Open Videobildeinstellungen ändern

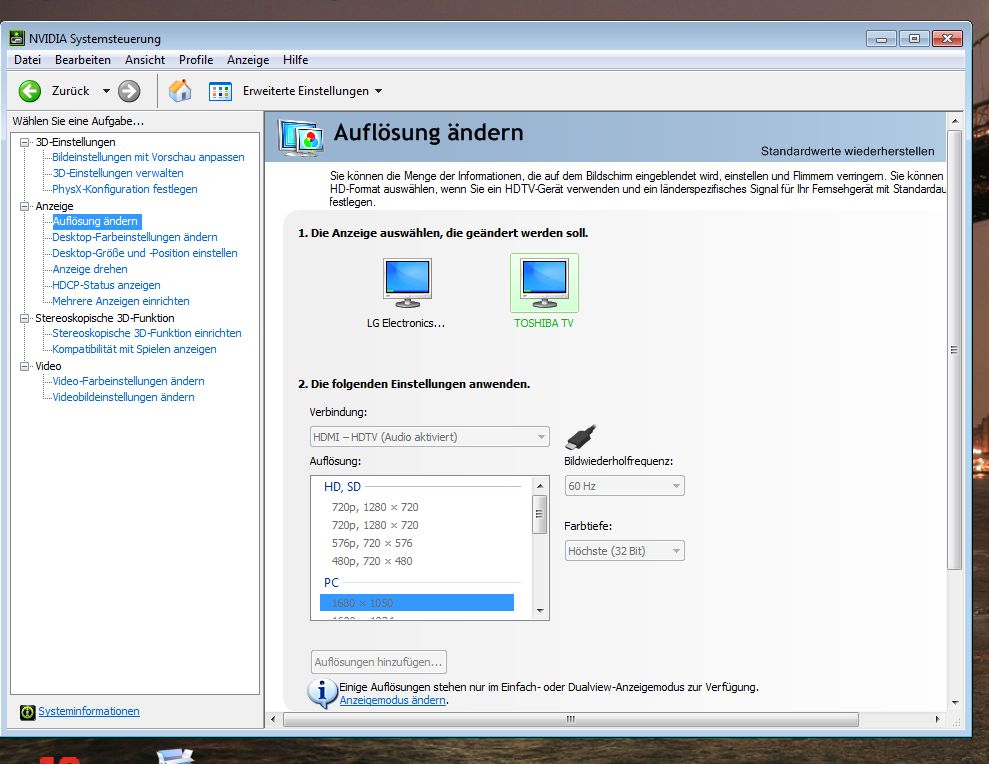tap(123, 397)
